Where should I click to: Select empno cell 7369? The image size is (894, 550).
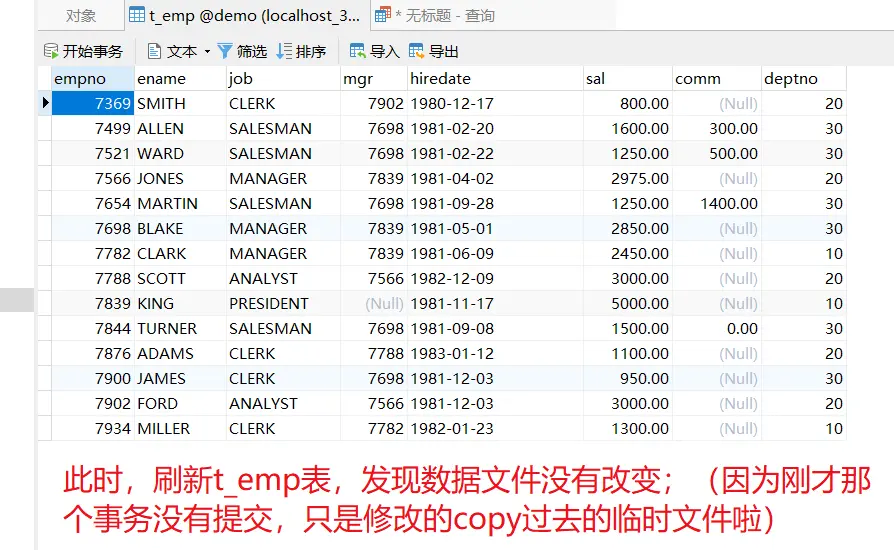93,104
